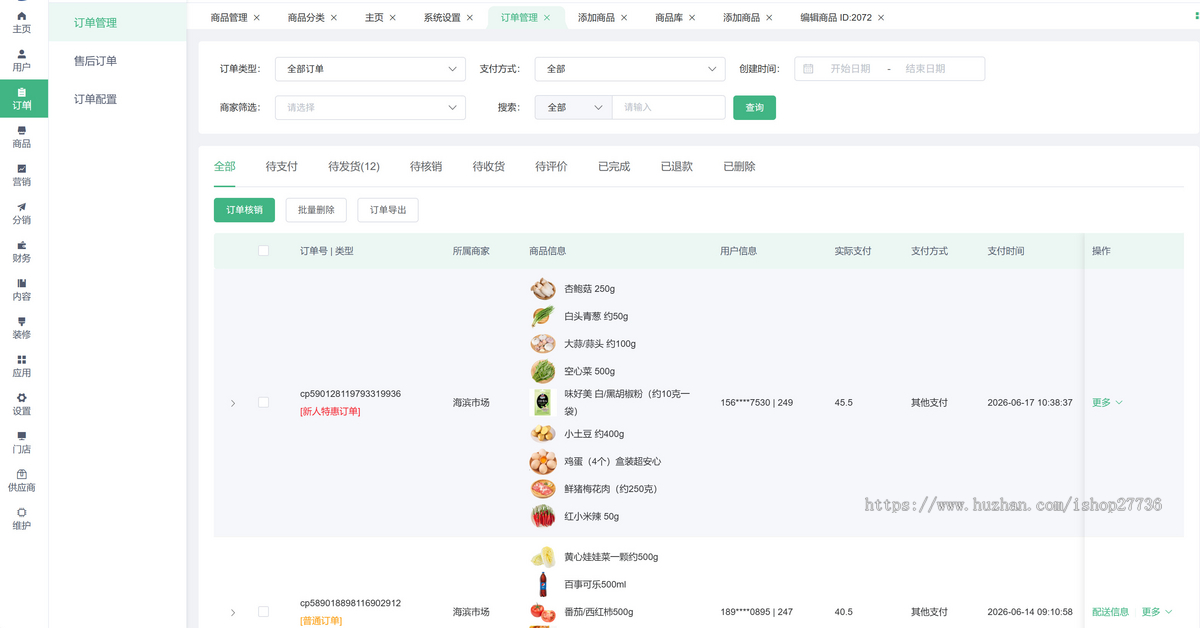The height and width of the screenshot is (628, 1200).
Task: Check order cp590128119793319936 checkbox
Action: [x=264, y=402]
